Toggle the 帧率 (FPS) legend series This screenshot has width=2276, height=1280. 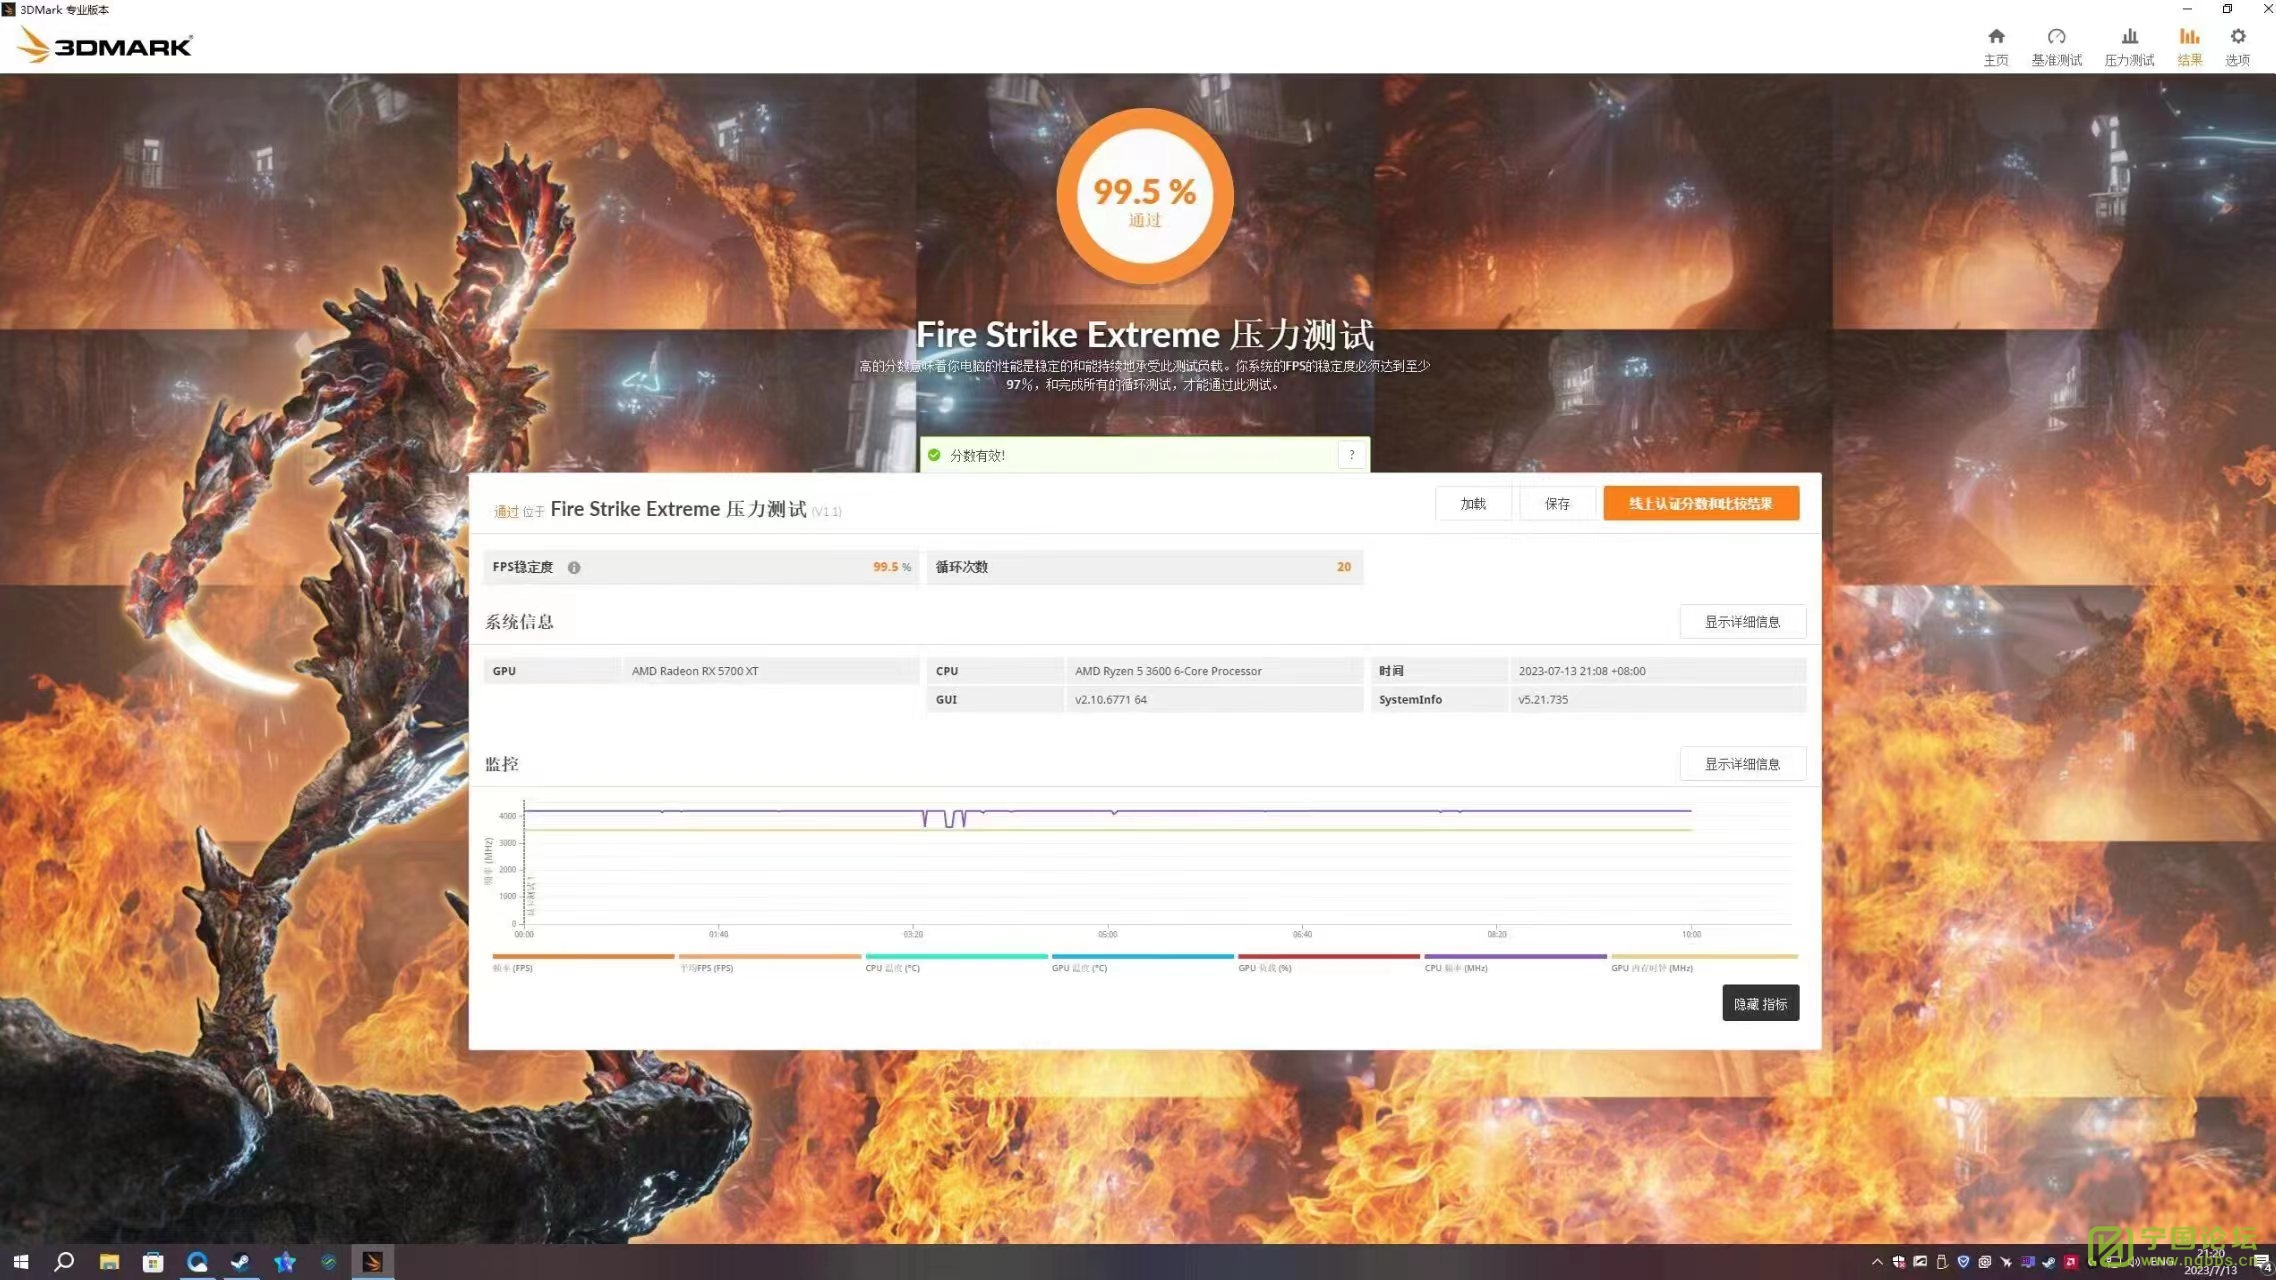pos(583,962)
